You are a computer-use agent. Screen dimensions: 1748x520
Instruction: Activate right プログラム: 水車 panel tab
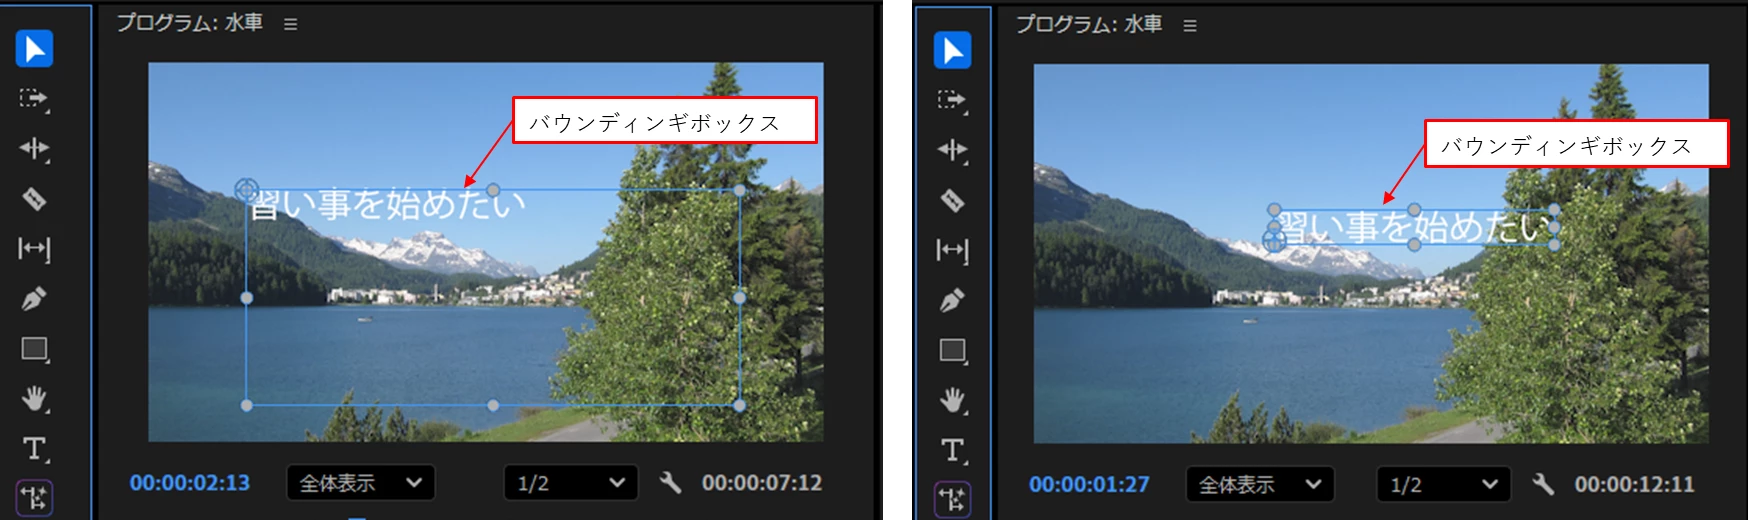(1089, 24)
